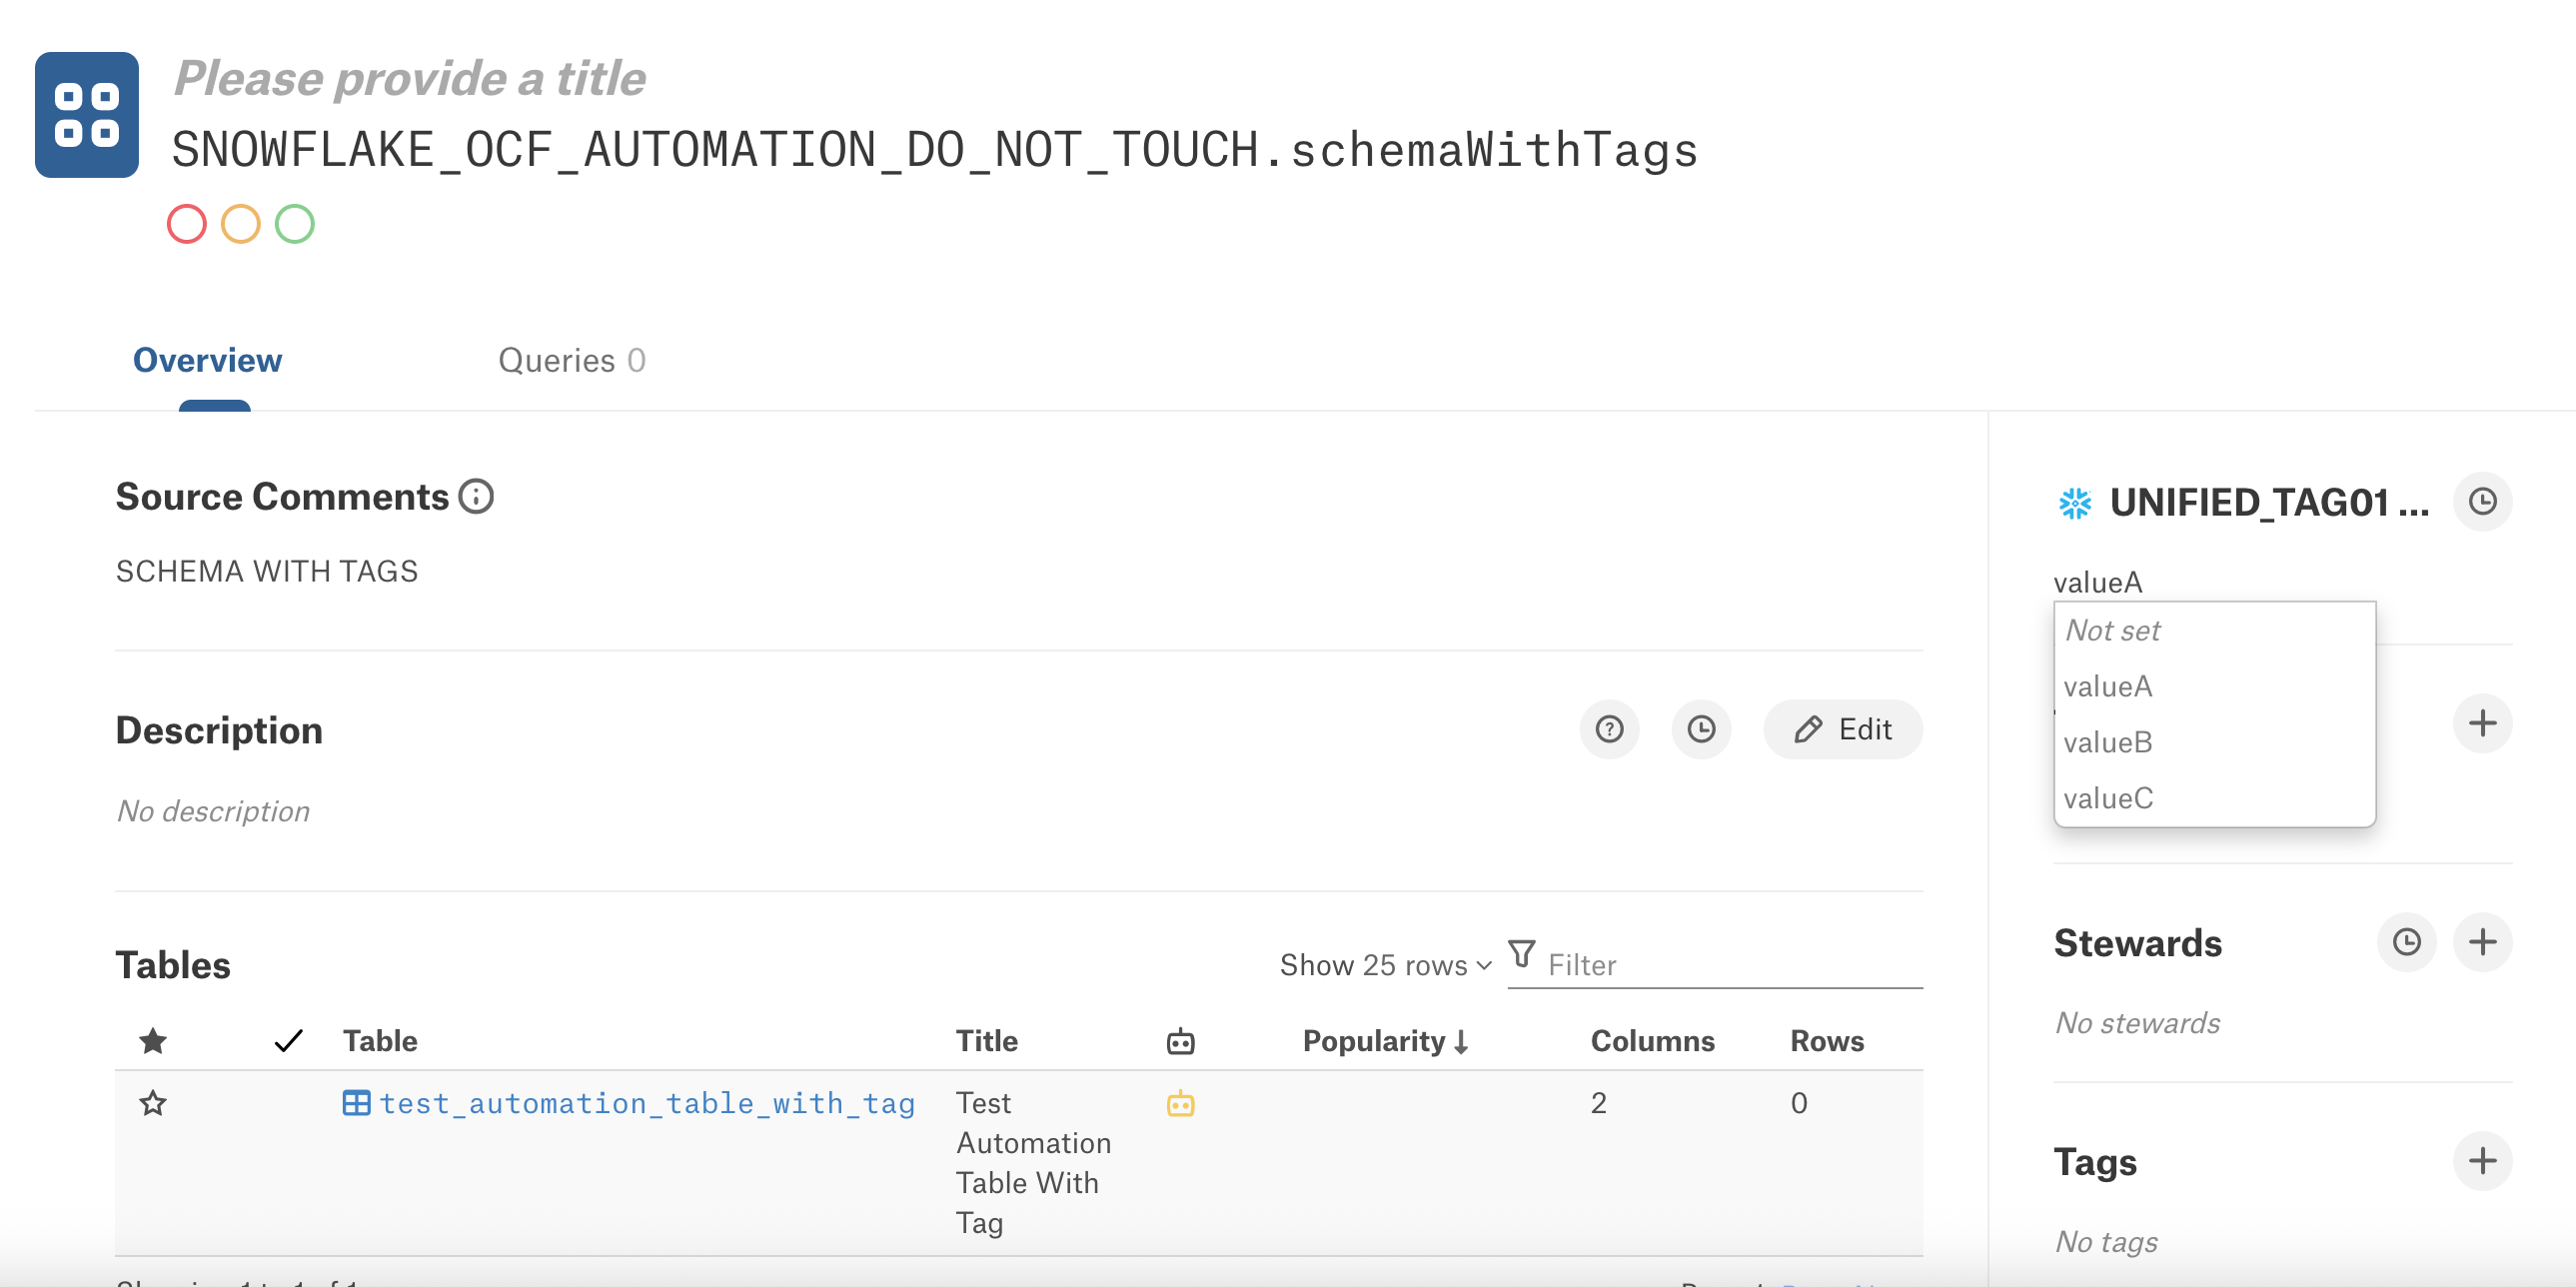This screenshot has width=2576, height=1287.
Task: View Description history clock icon
Action: click(x=1701, y=729)
